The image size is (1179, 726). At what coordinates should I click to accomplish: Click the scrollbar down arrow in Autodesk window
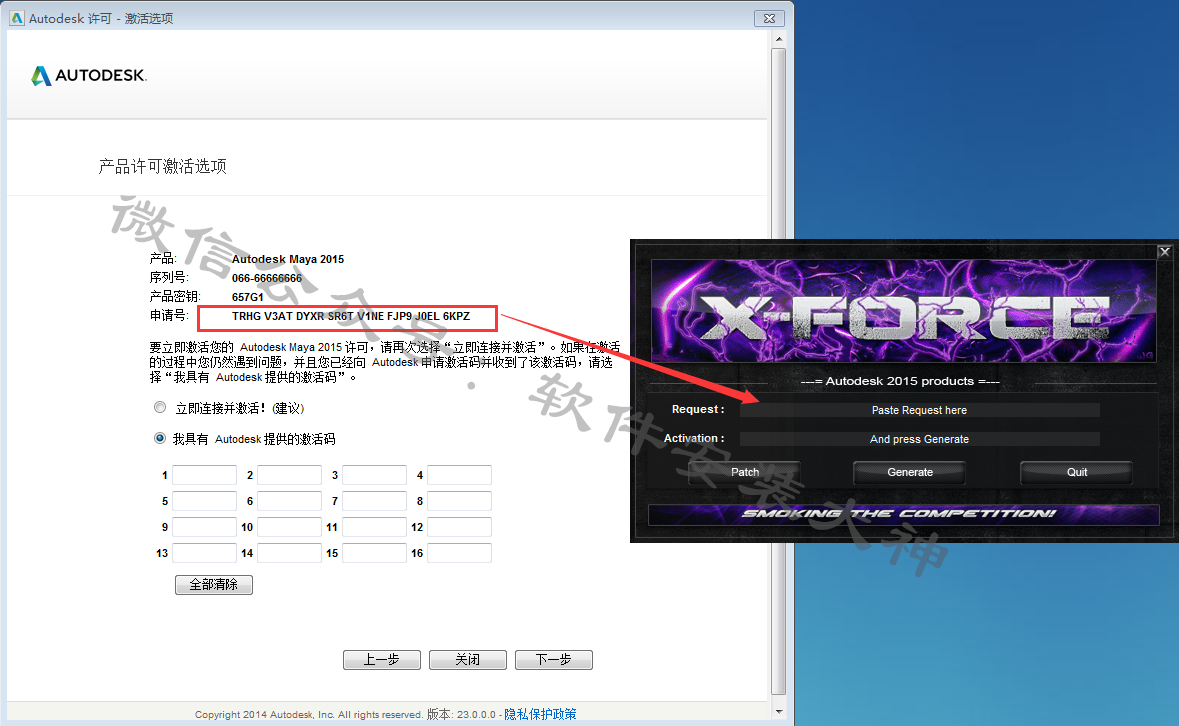779,712
